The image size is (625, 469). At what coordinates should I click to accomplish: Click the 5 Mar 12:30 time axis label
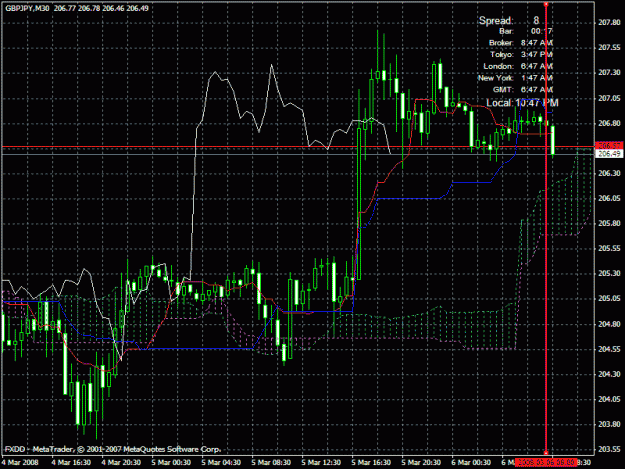321,463
